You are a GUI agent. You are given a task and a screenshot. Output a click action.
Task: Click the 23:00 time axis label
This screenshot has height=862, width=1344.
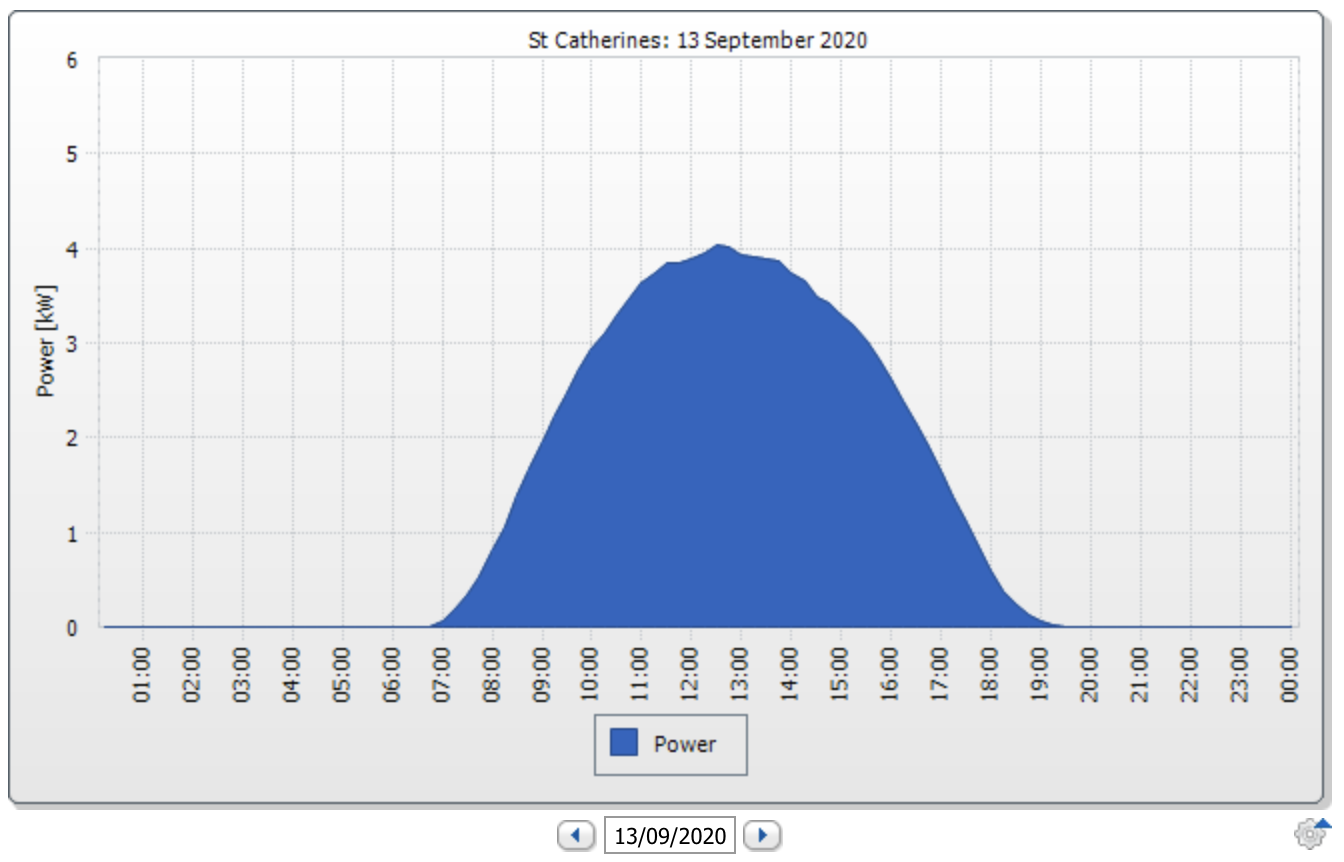1240,674
